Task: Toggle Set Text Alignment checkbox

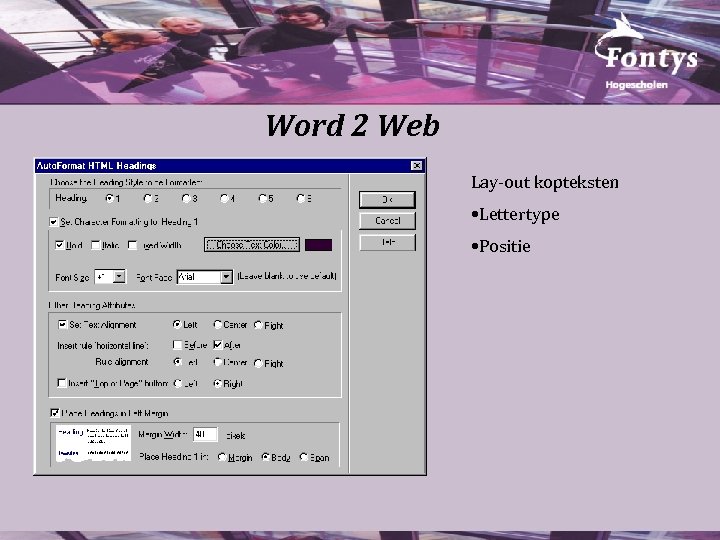Action: pyautogui.click(x=62, y=325)
